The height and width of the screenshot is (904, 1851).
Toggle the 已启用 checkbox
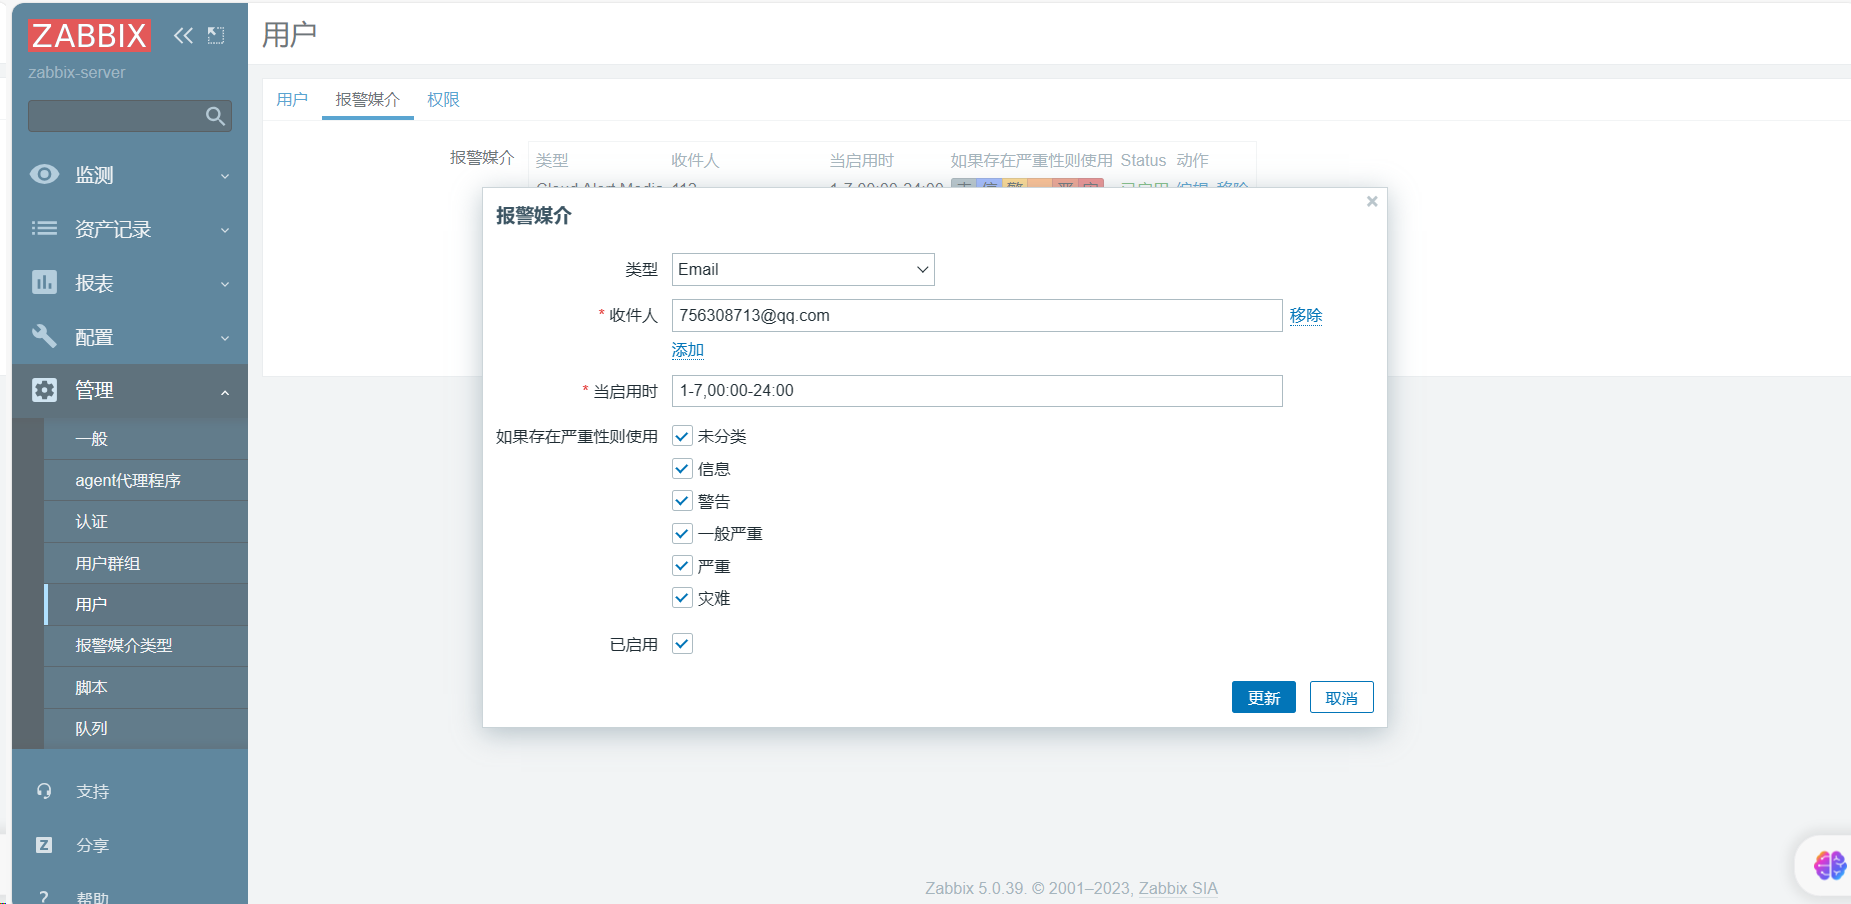[682, 644]
